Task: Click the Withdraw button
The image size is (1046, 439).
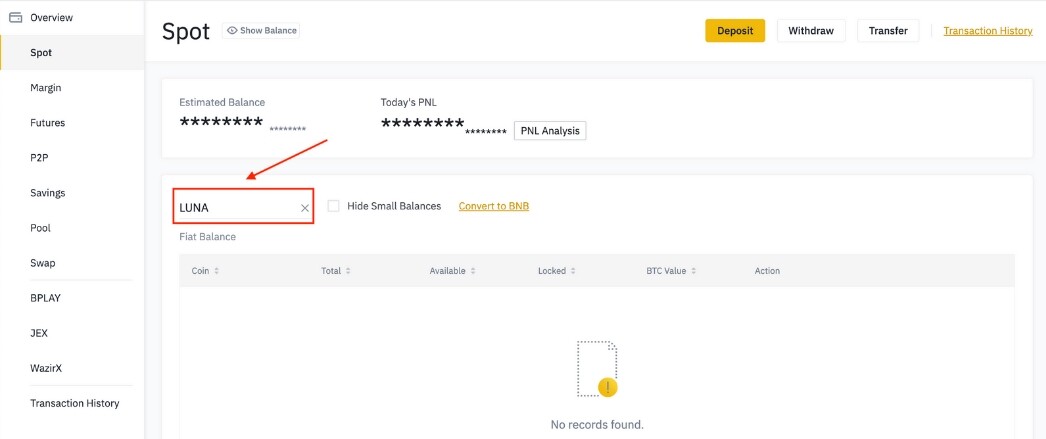Action: pos(811,31)
